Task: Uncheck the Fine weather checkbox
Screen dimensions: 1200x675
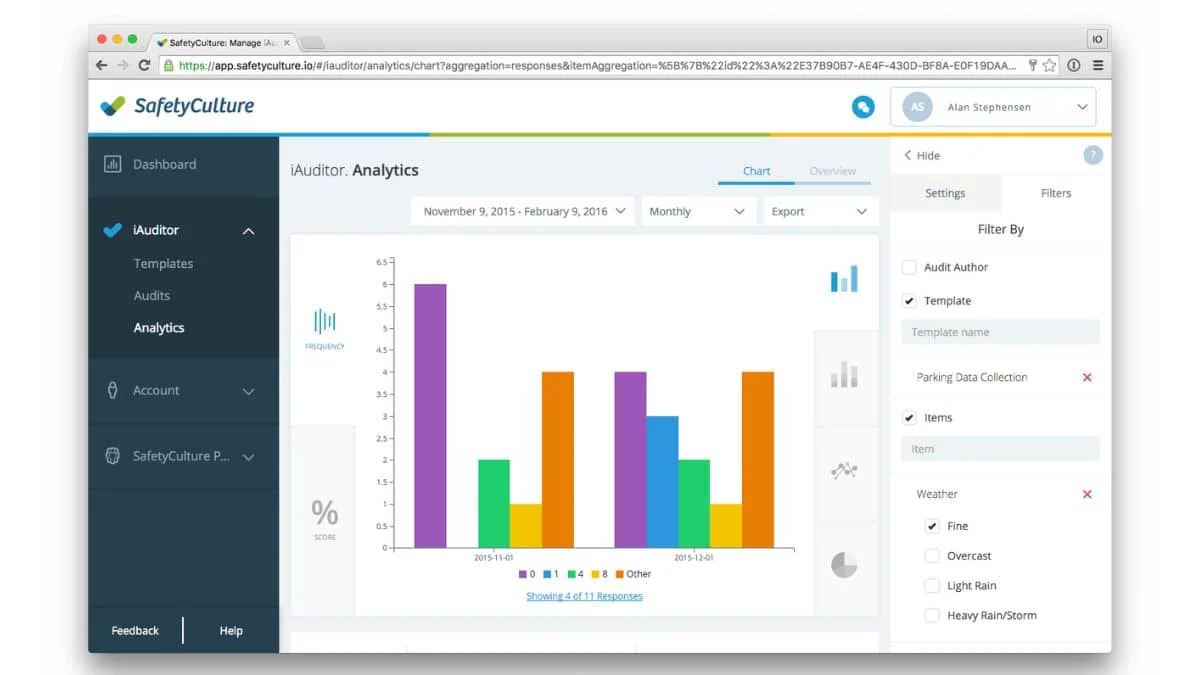Action: [x=932, y=526]
